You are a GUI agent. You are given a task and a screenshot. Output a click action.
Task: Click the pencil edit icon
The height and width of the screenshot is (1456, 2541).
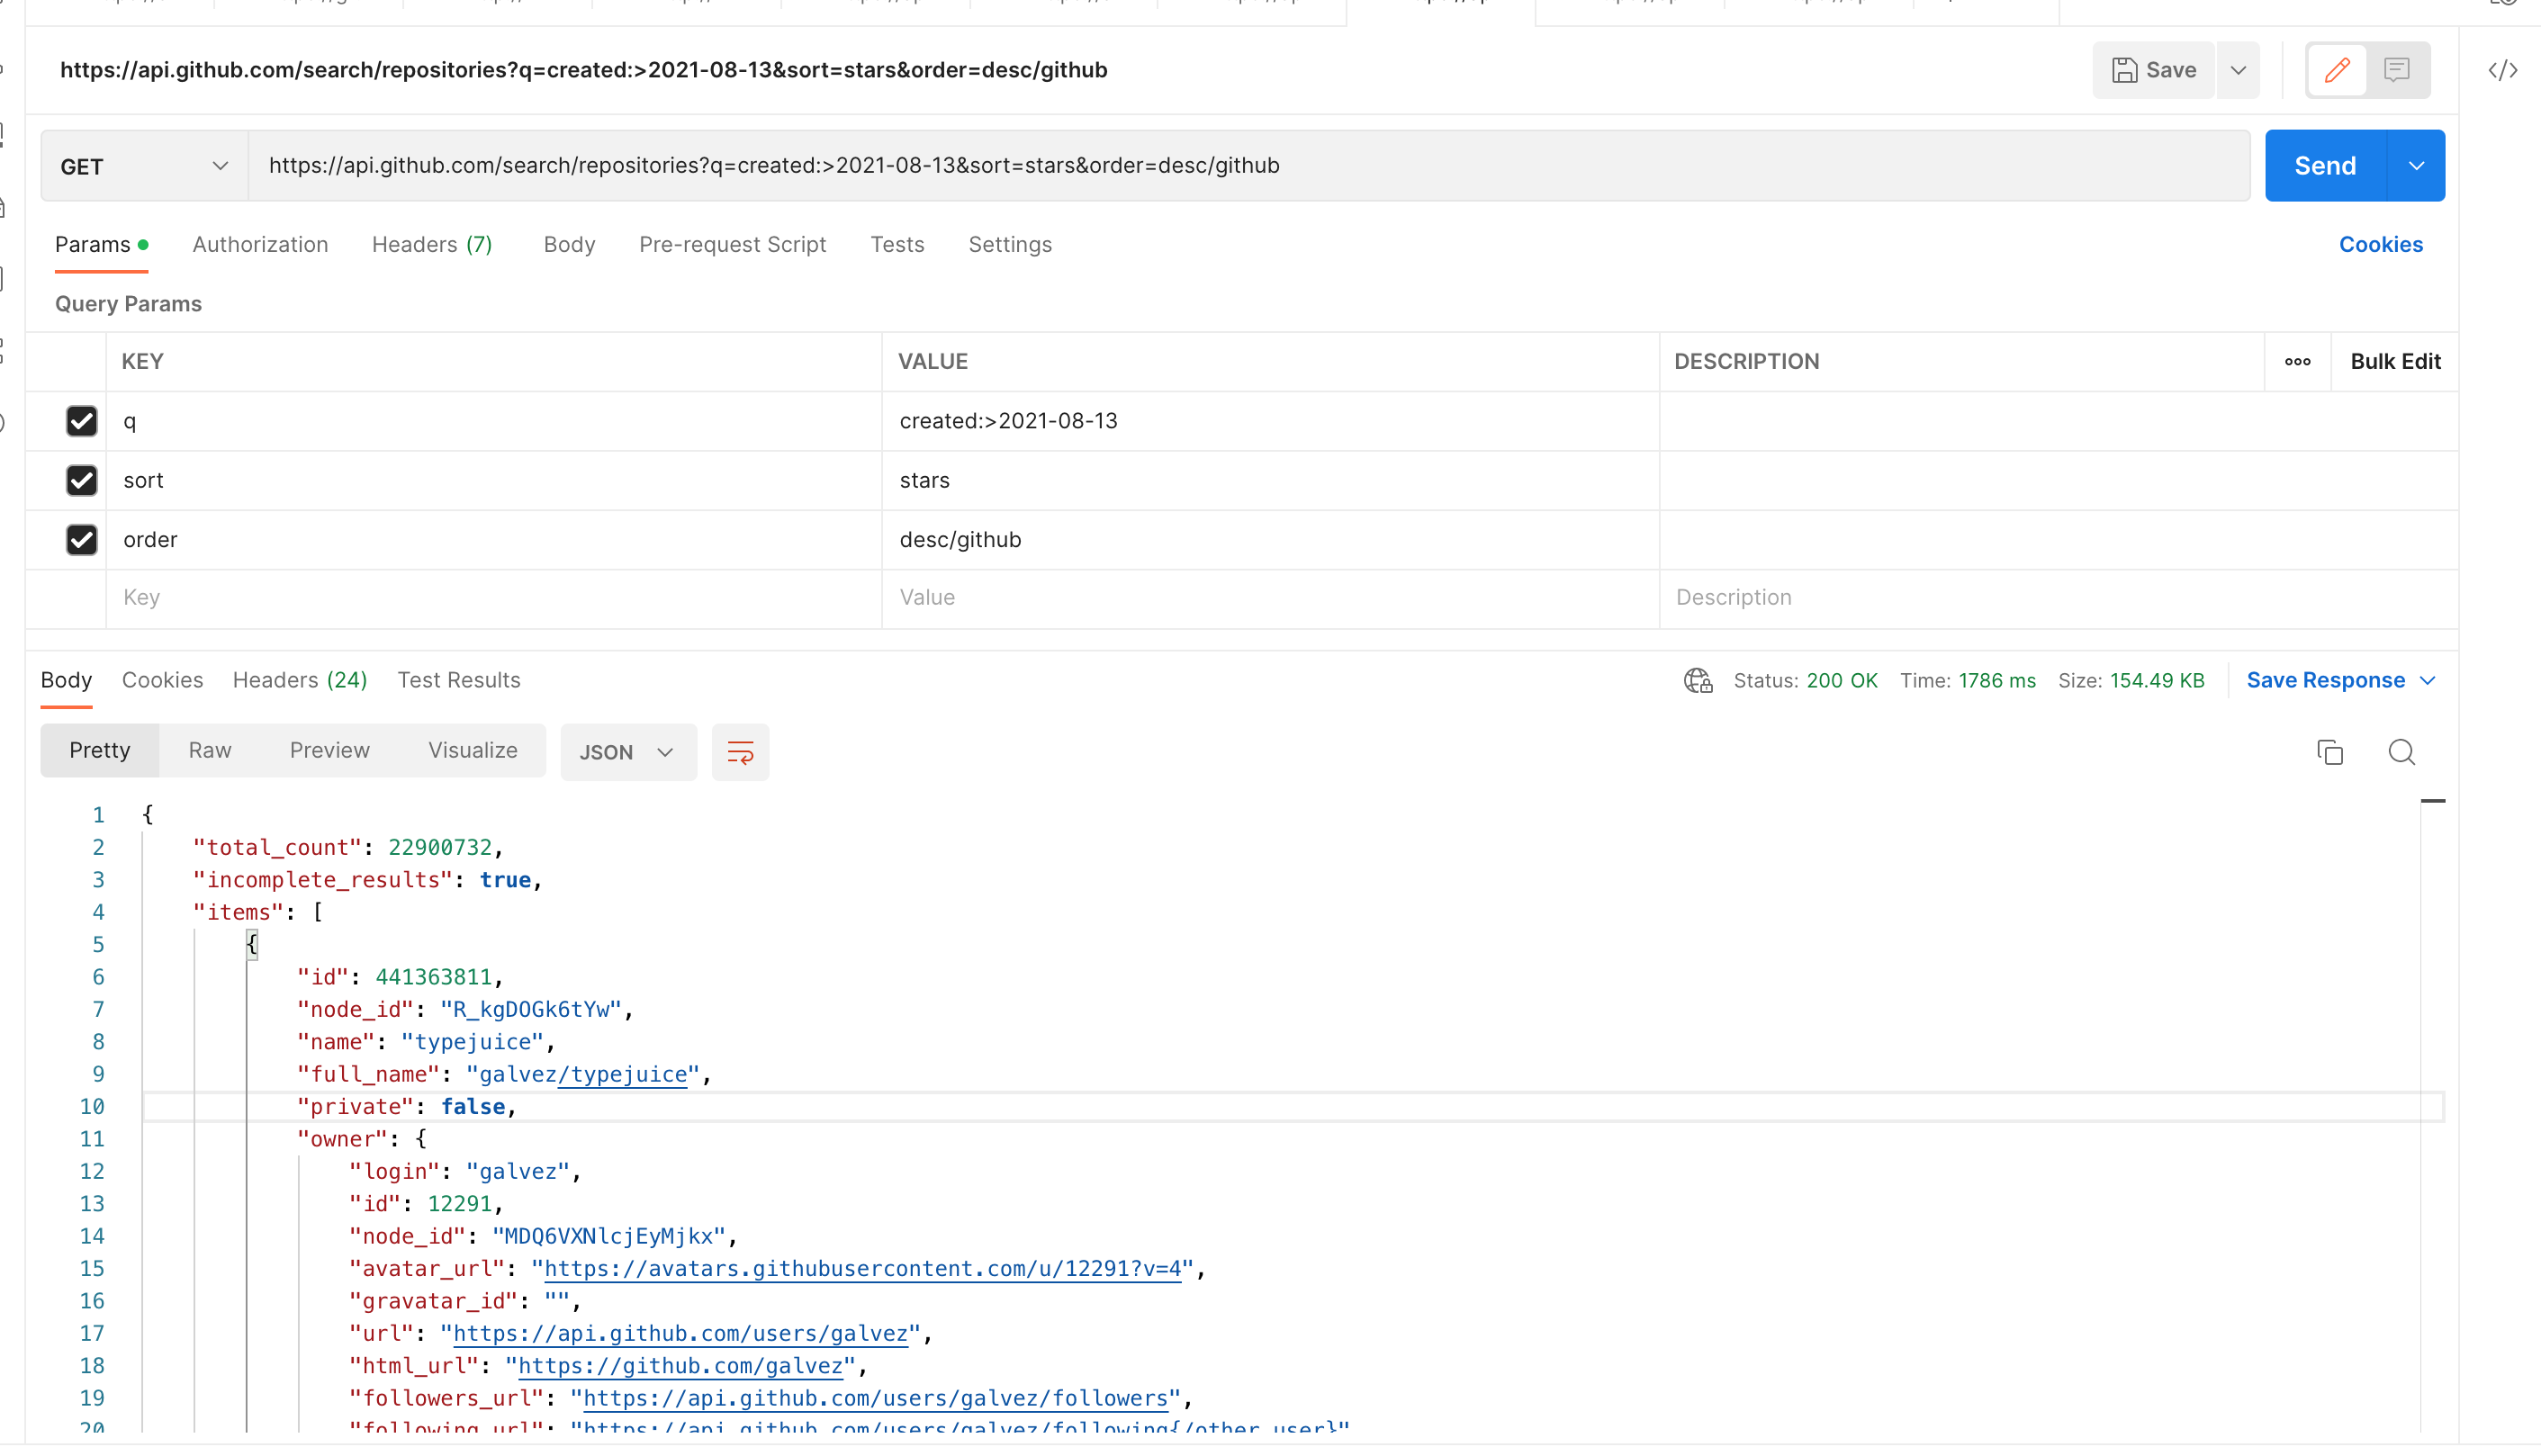(x=2336, y=70)
